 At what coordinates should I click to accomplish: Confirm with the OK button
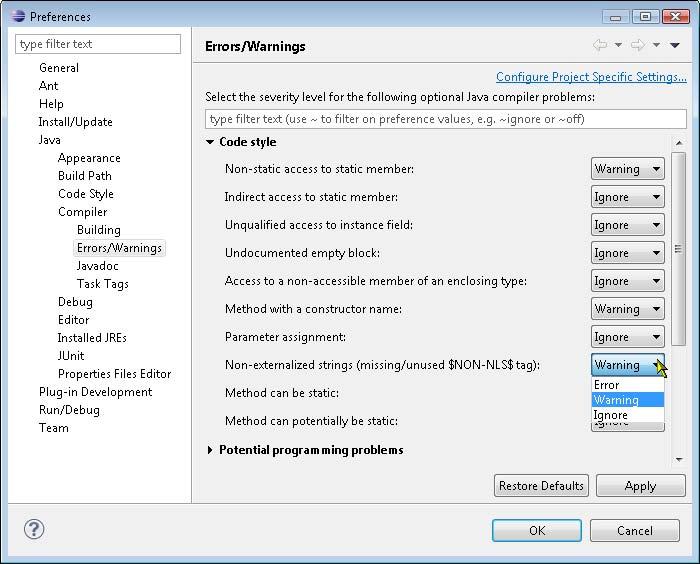[537, 531]
